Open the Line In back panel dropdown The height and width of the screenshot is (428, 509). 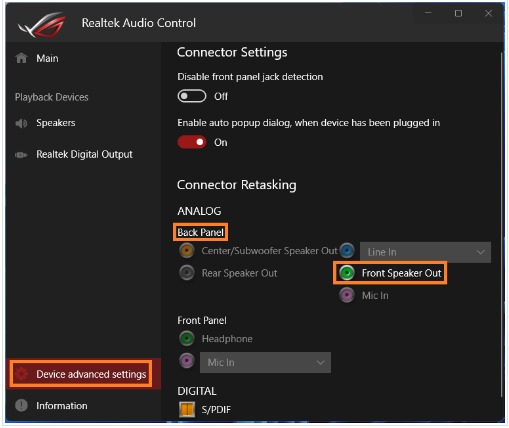425,252
